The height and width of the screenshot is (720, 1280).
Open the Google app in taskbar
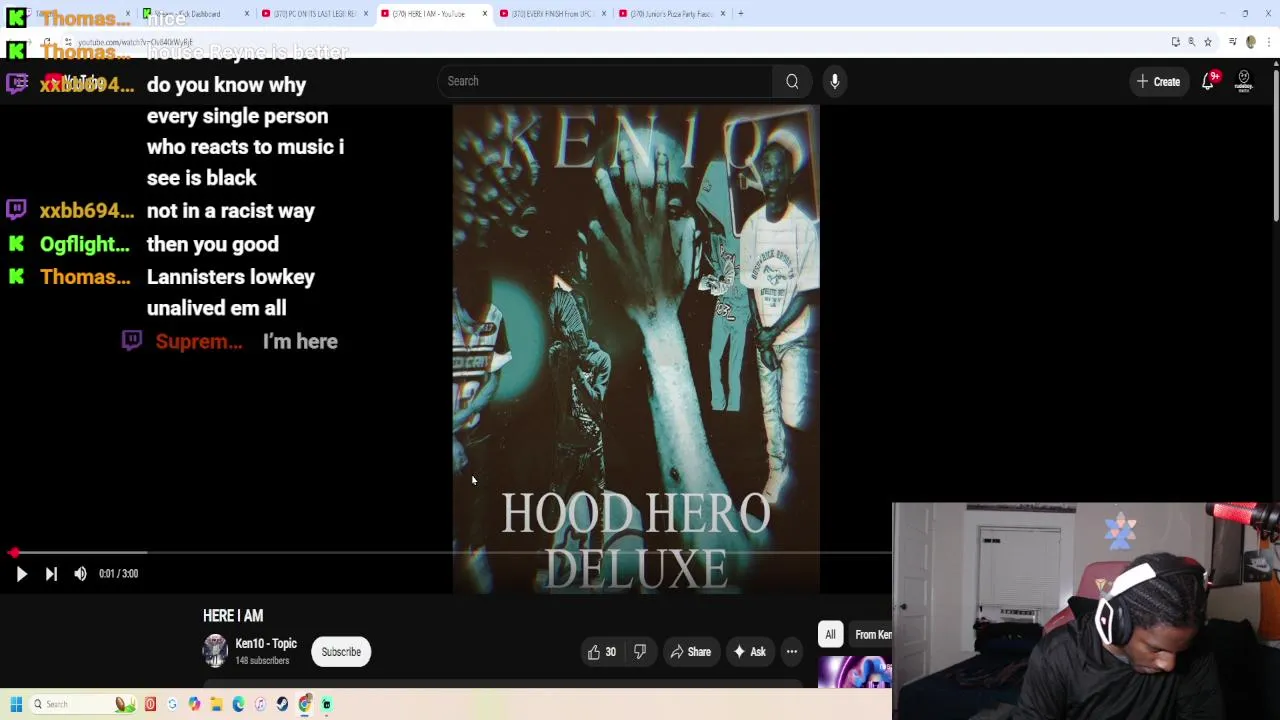(172, 705)
